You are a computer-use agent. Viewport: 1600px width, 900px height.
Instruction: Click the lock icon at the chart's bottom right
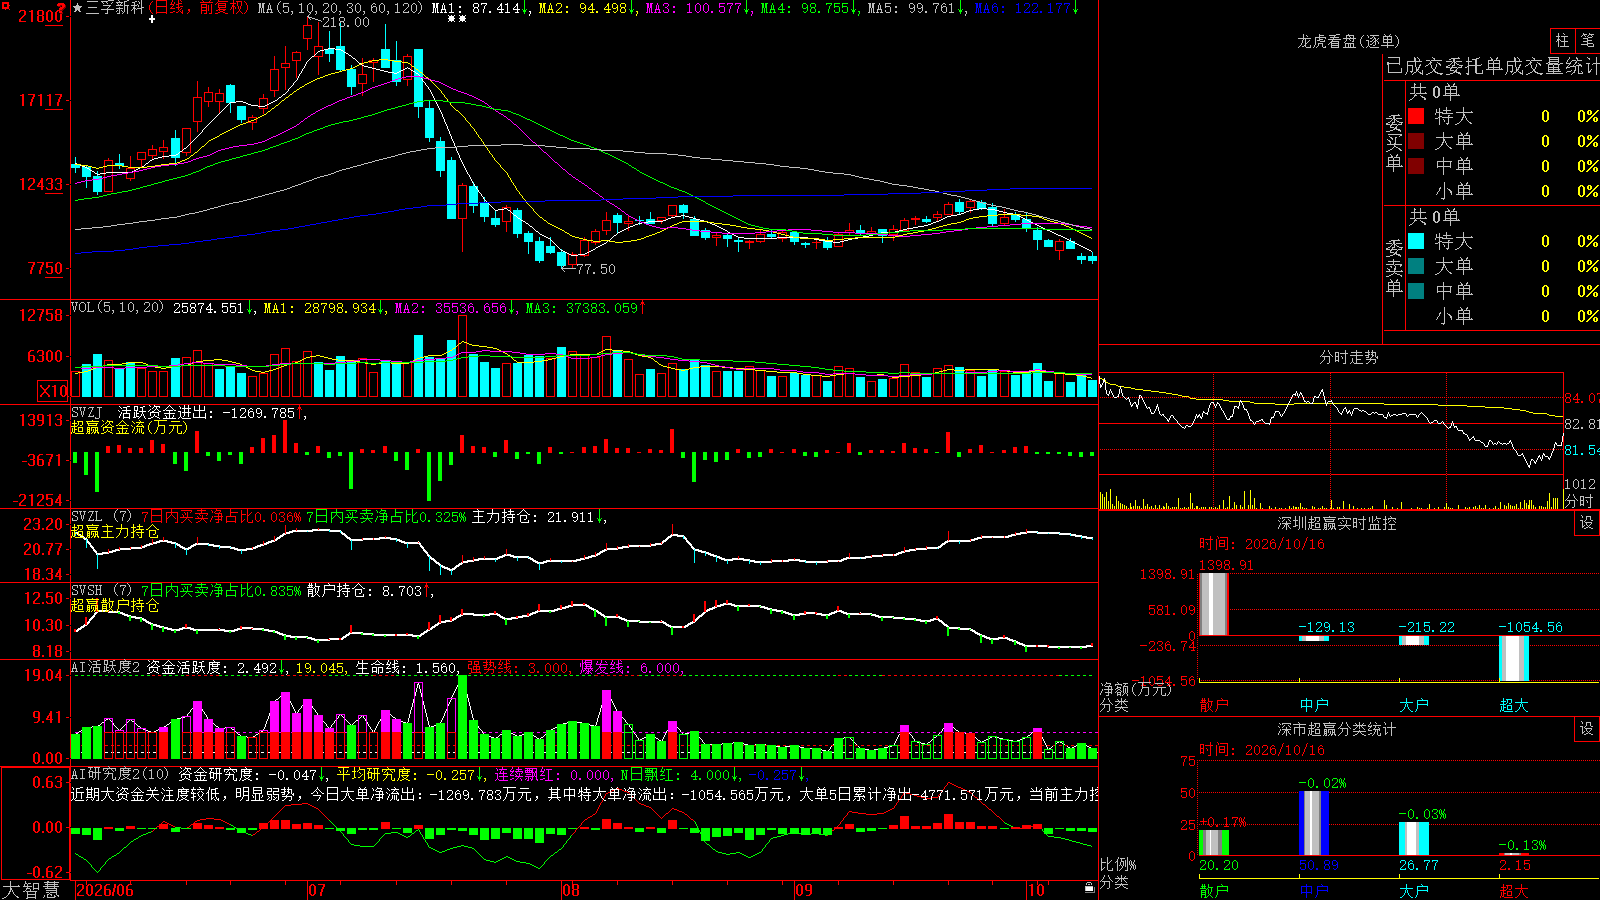tap(1089, 888)
